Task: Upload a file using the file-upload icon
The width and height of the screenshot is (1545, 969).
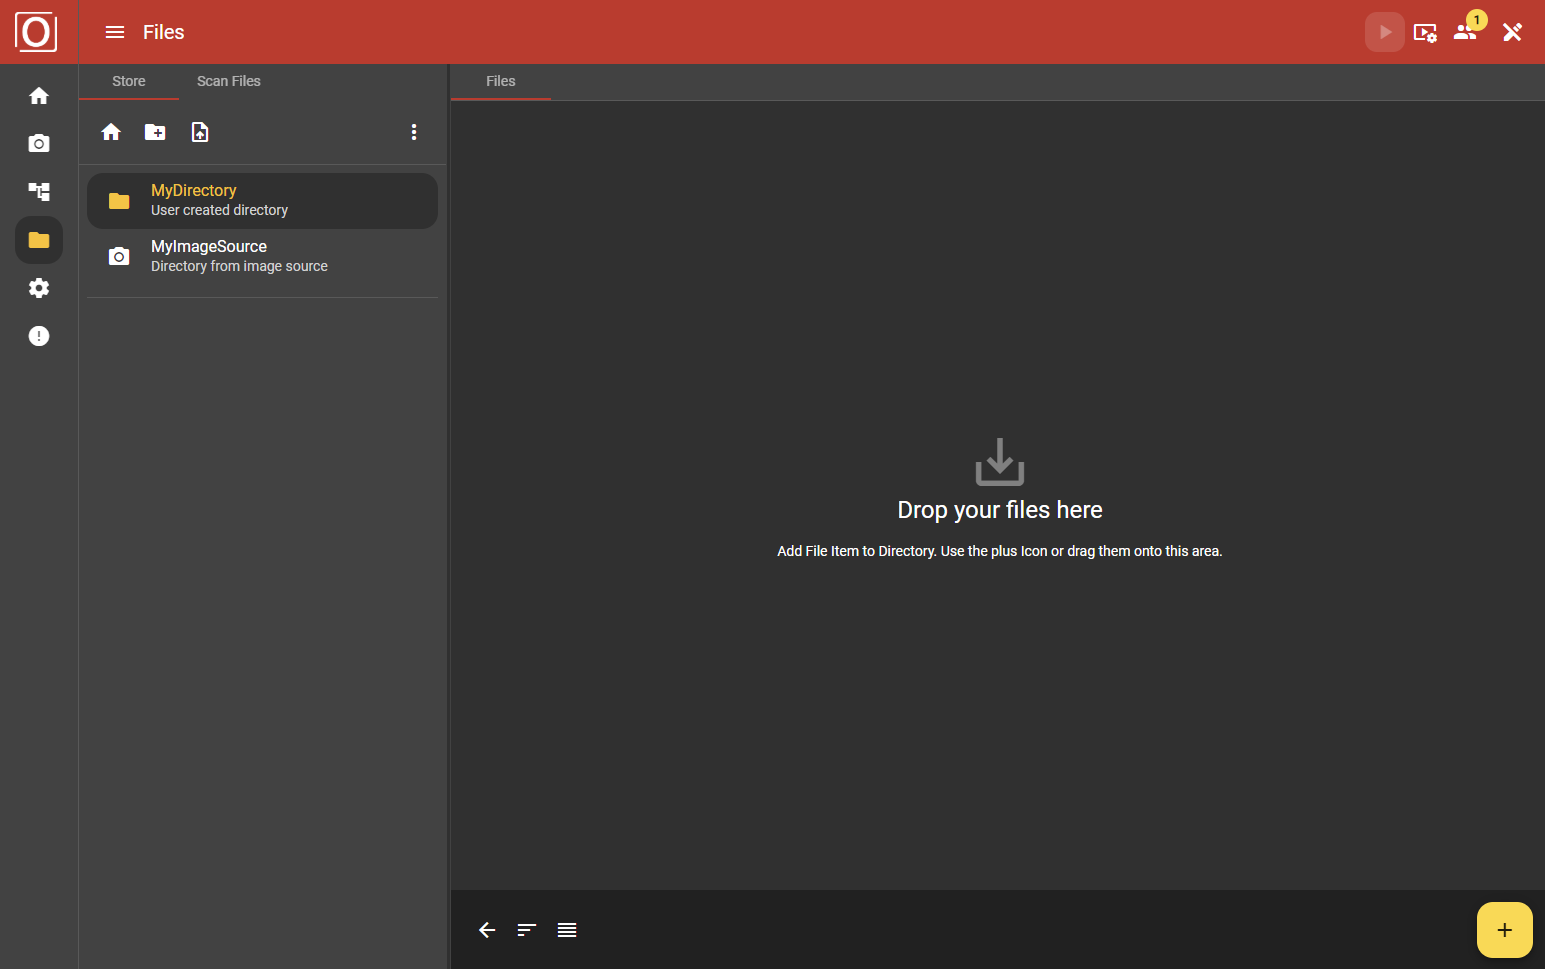Action: coord(200,131)
